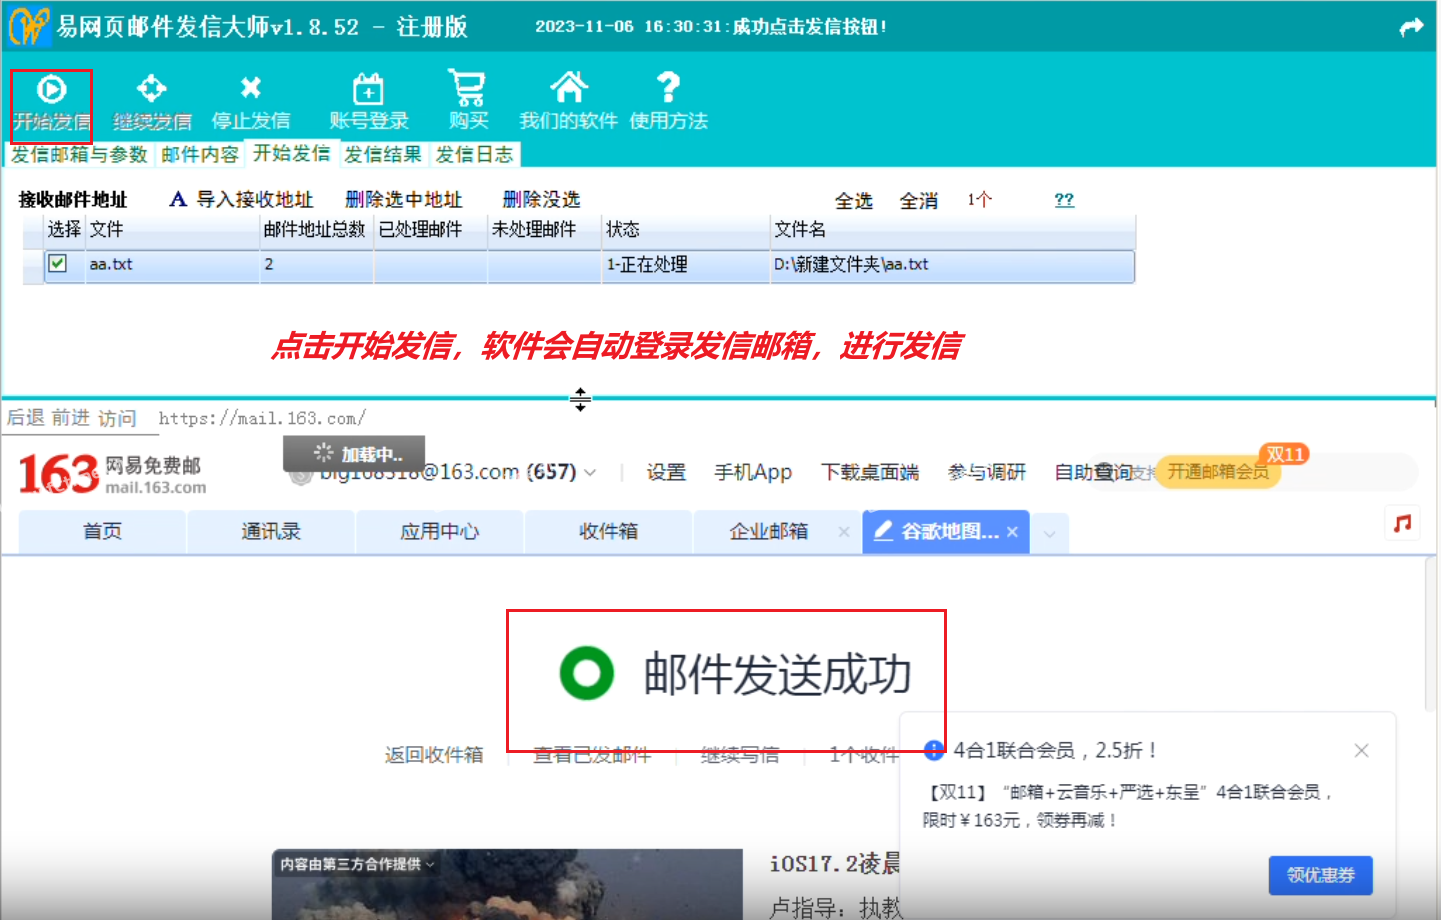Click the mail.163.com URL address field
1441x920 pixels.
(x=262, y=418)
